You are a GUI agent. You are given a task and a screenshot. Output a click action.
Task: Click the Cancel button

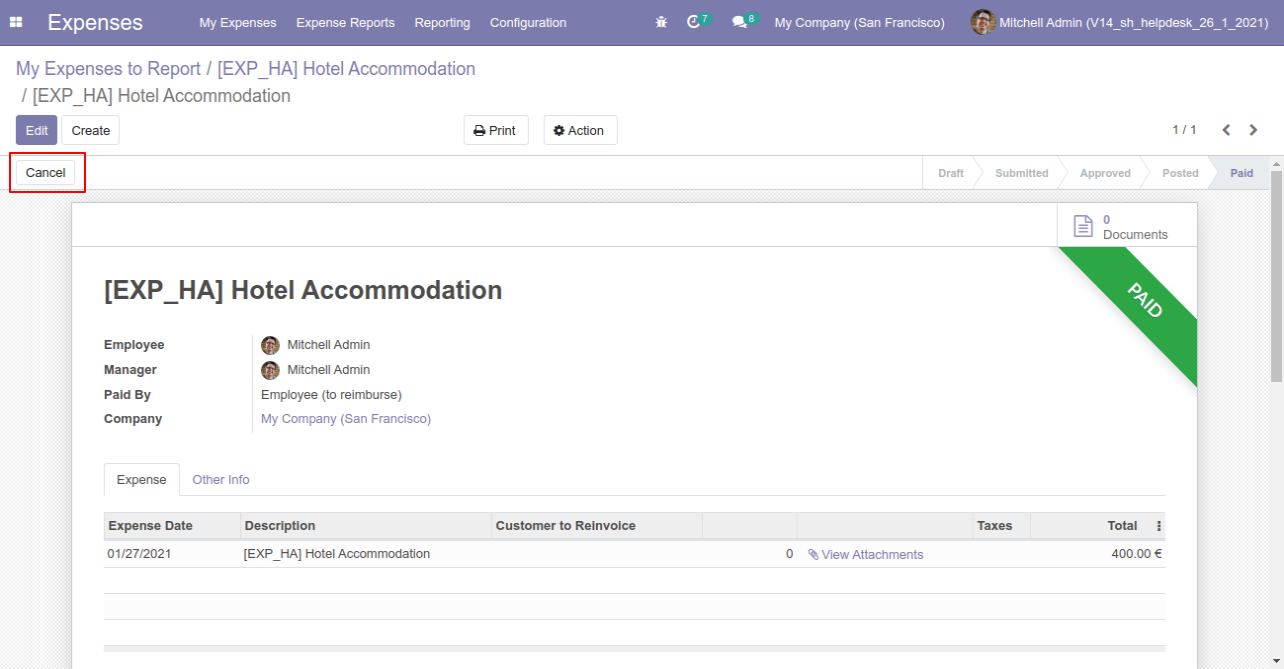click(x=46, y=173)
